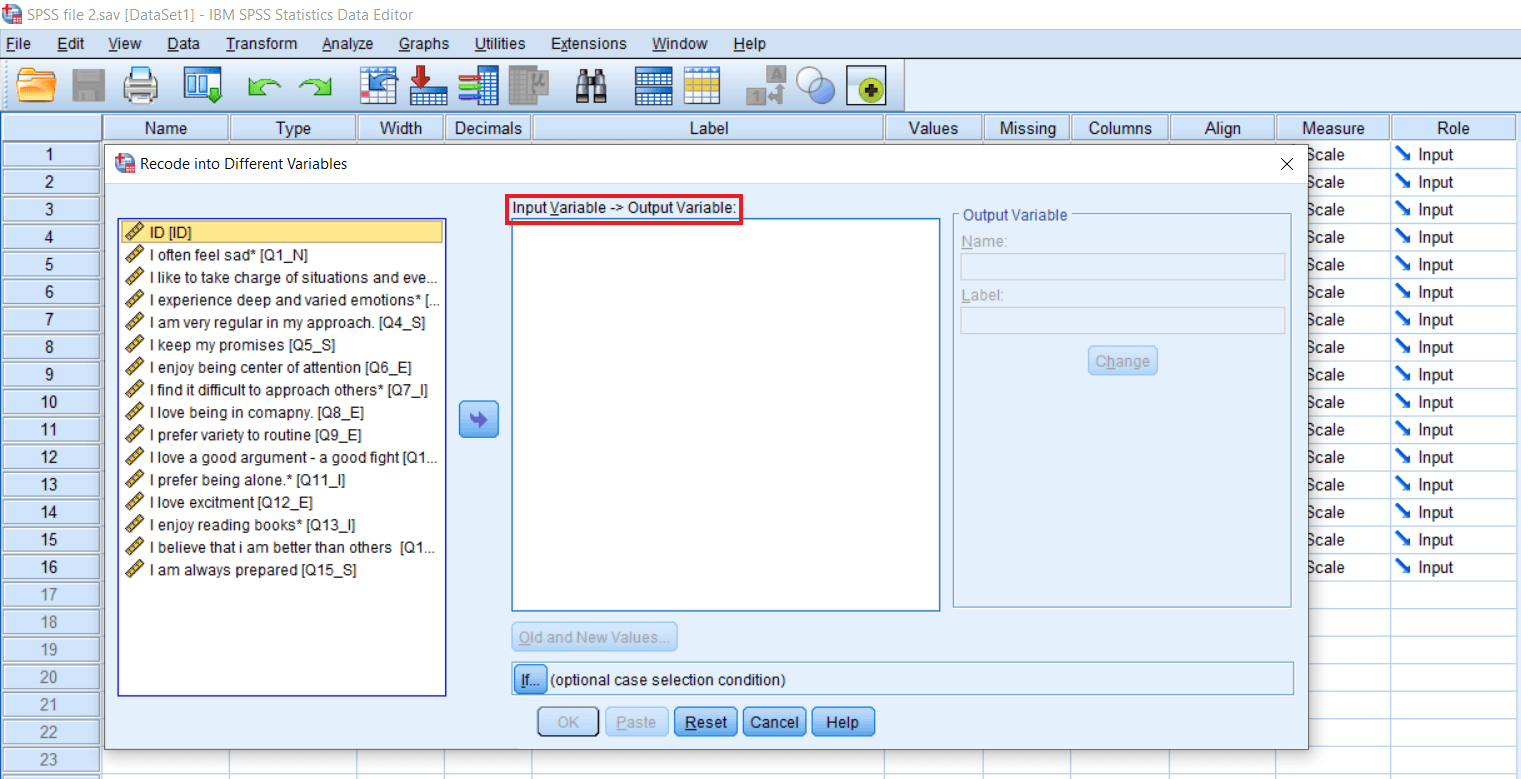
Task: Click the Print toolbar icon
Action: [x=140, y=86]
